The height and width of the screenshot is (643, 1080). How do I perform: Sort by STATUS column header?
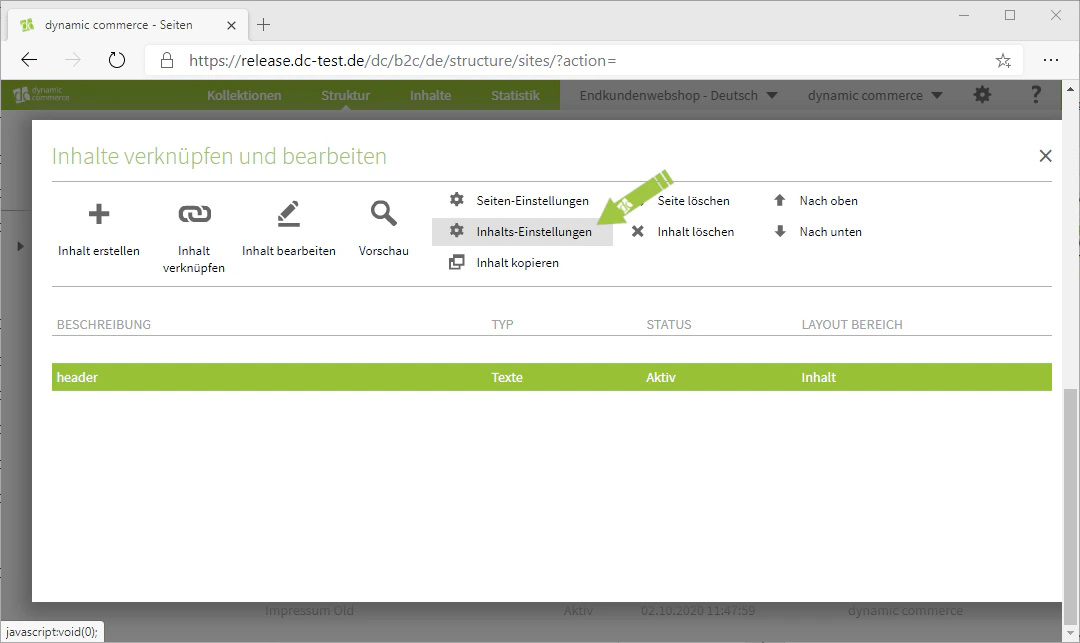[669, 324]
